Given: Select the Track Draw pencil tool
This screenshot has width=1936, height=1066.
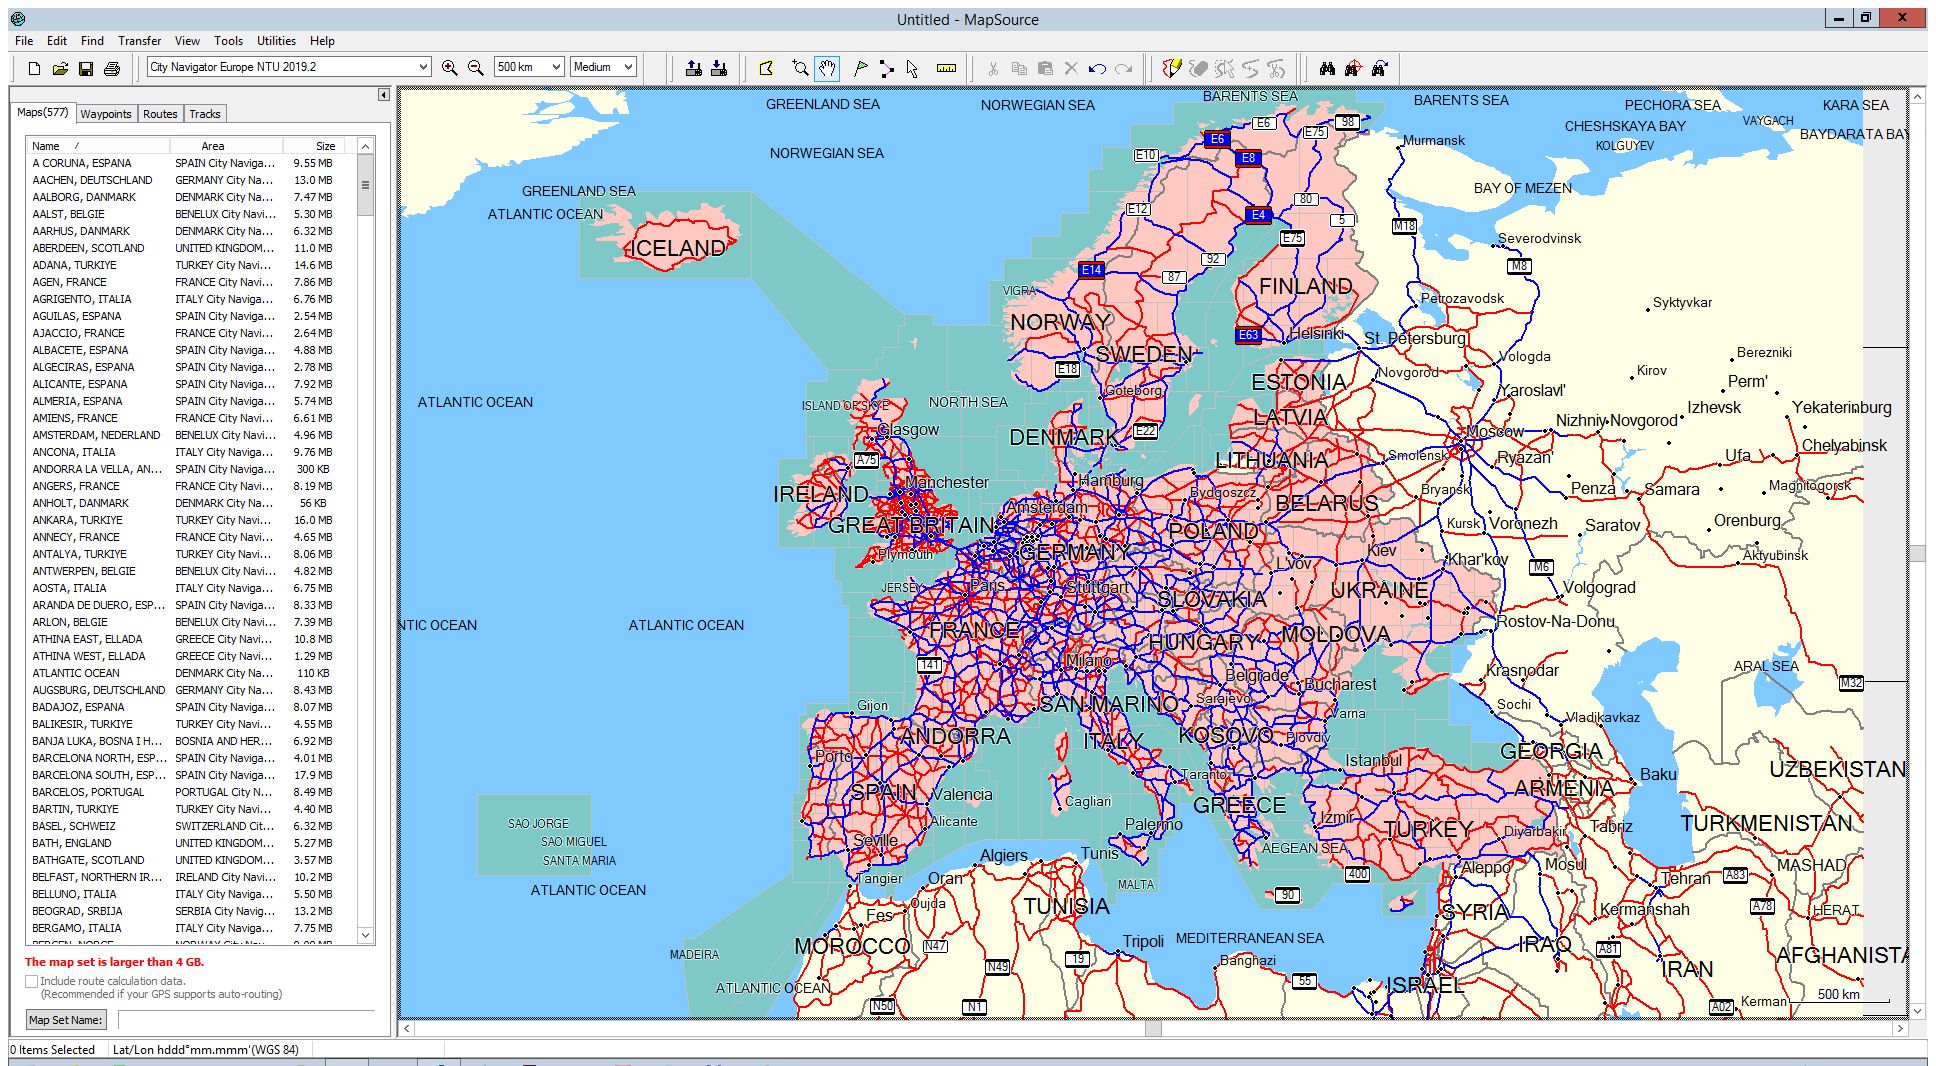Looking at the screenshot, I should (x=1172, y=68).
